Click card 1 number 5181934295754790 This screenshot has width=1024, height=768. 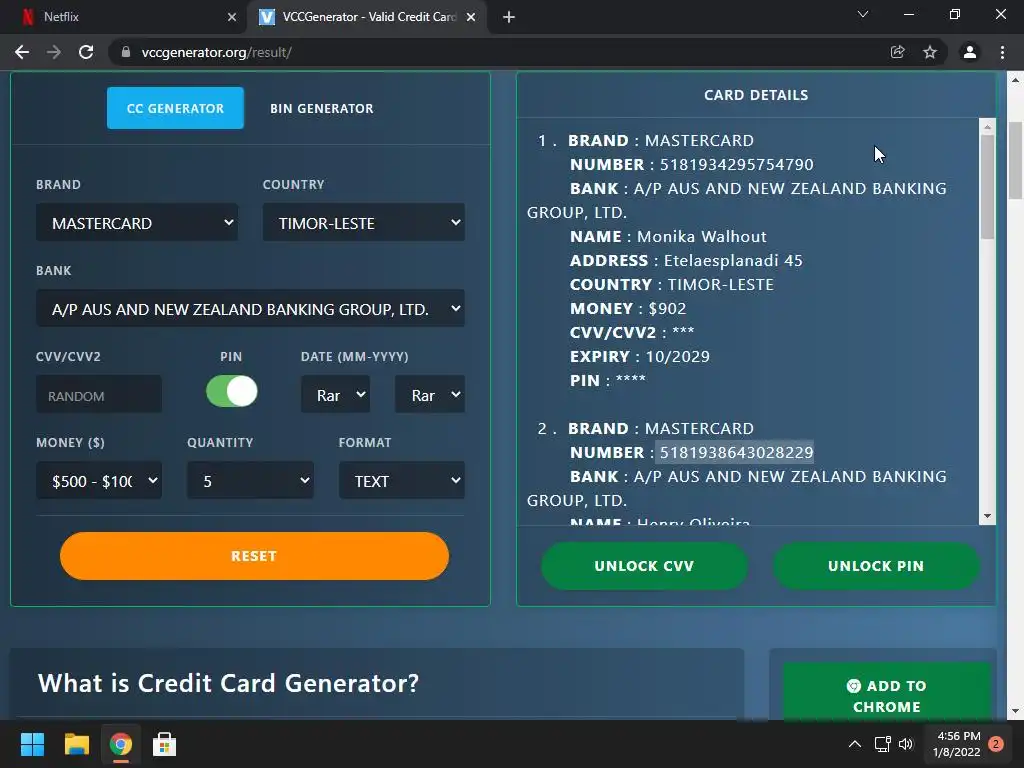pos(736,165)
